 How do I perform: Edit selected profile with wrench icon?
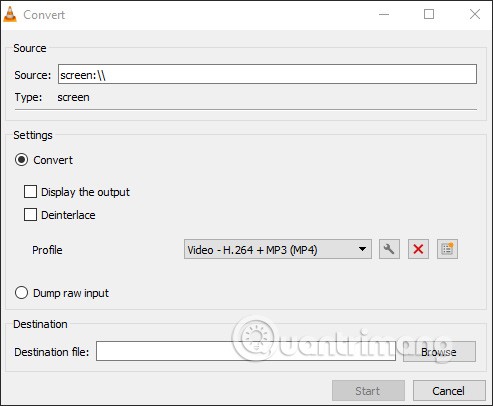point(389,249)
